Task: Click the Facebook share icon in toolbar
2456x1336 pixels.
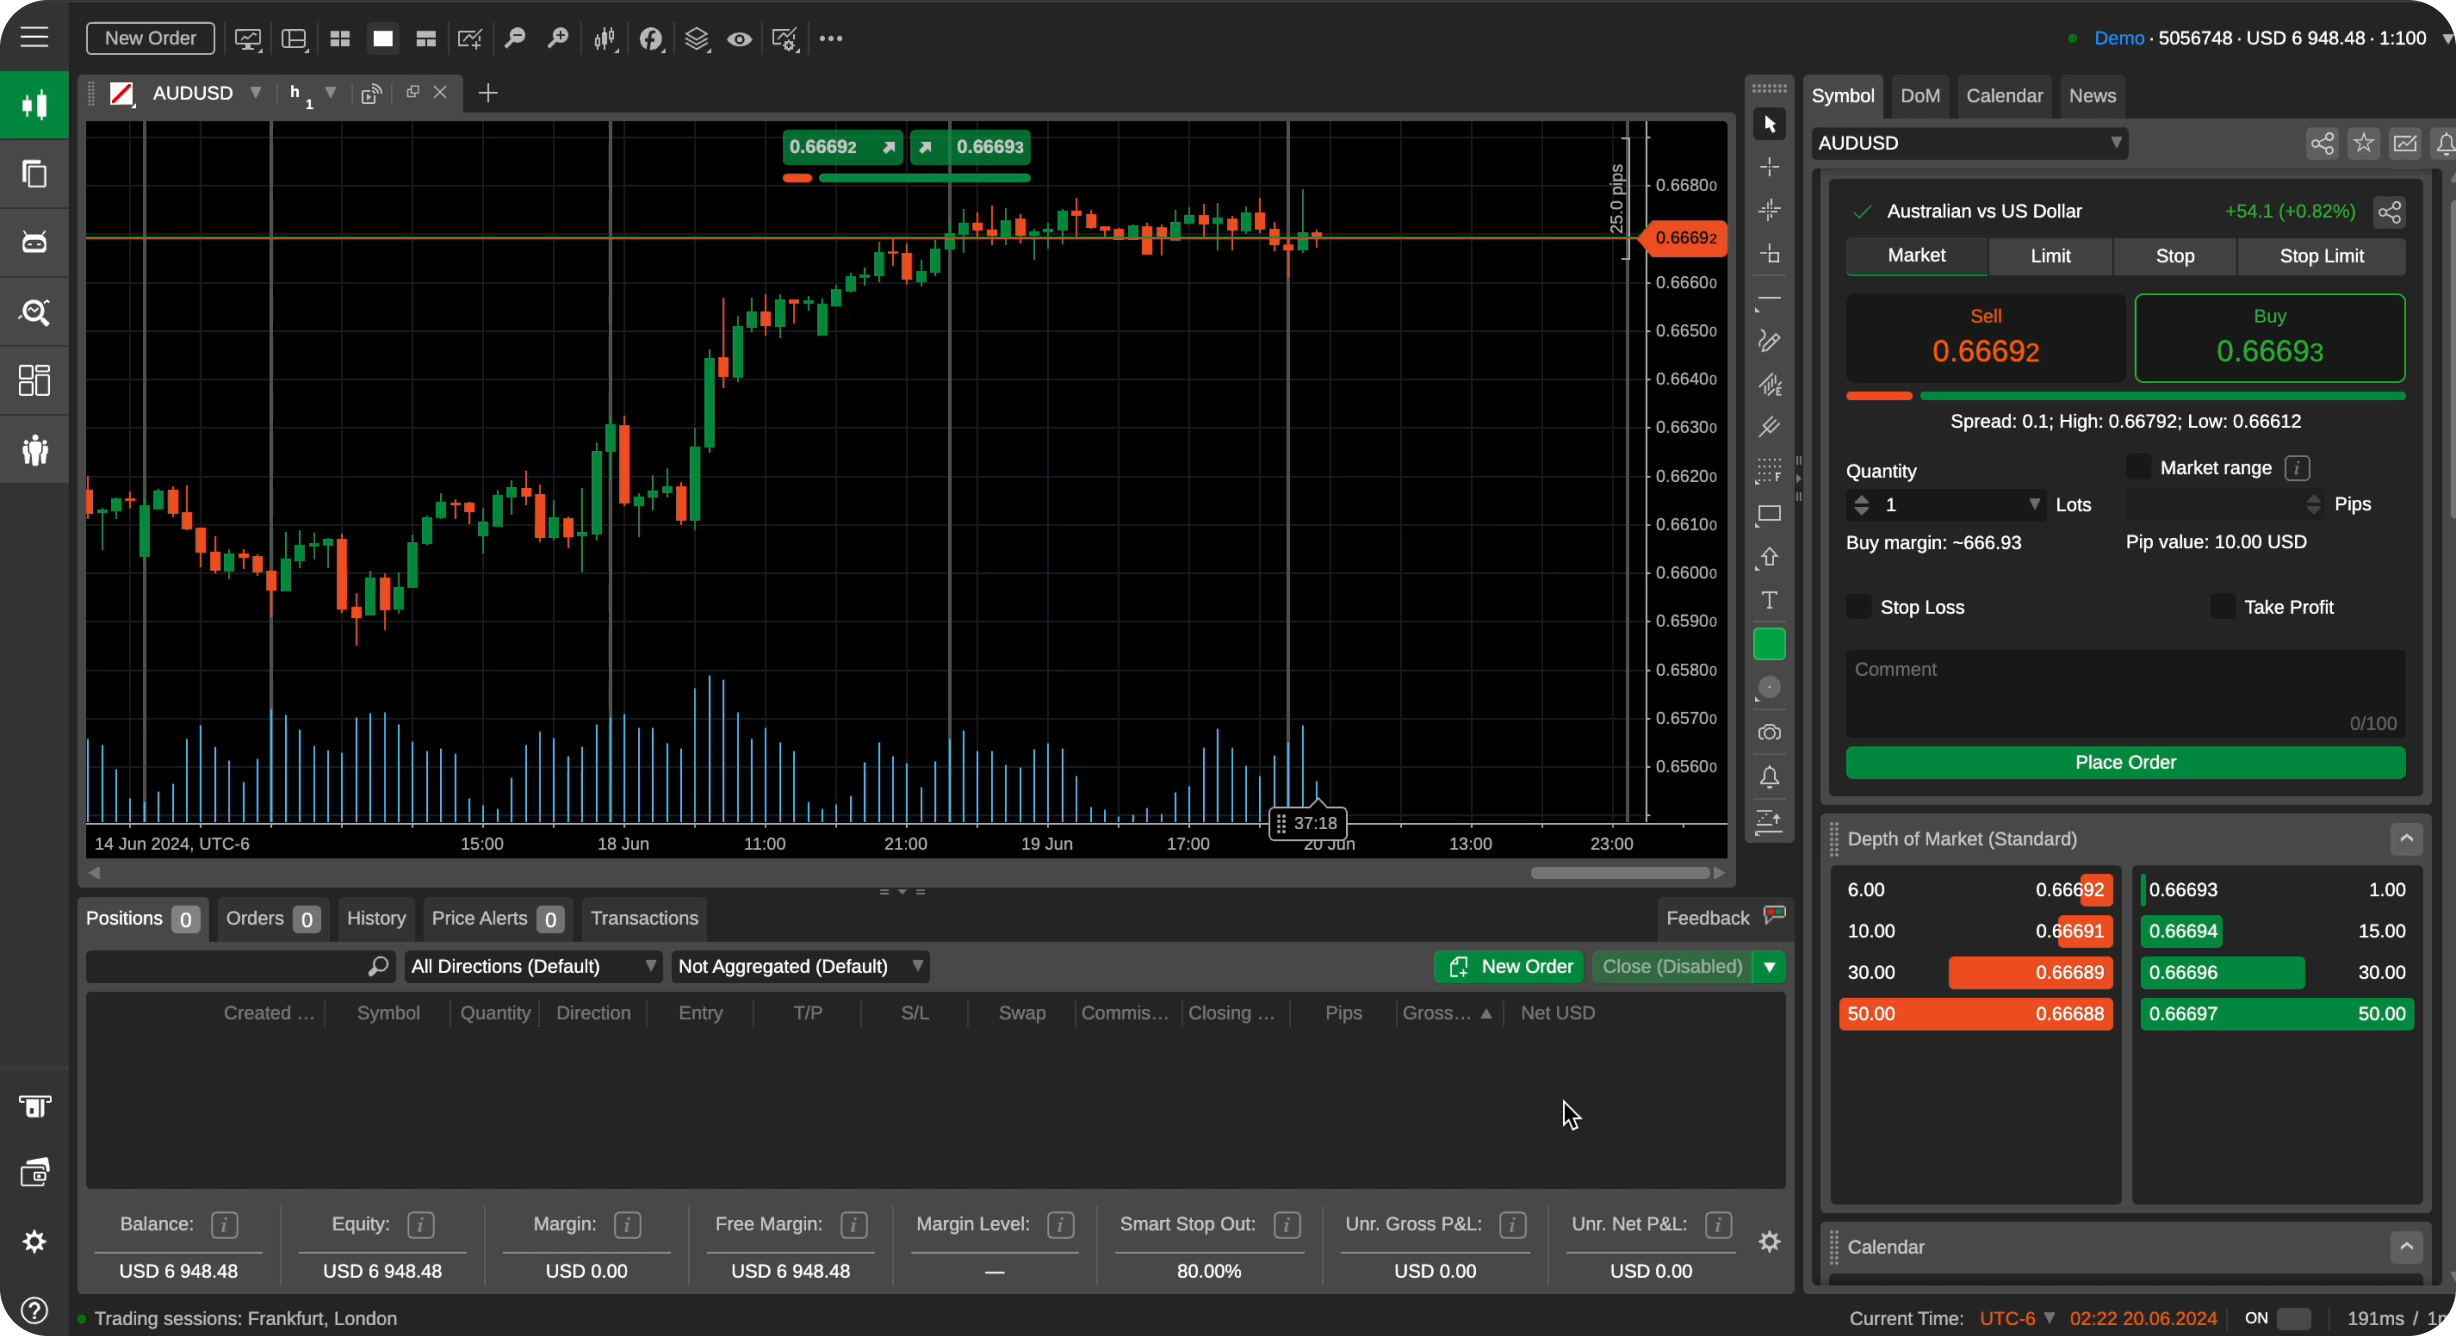Action: click(651, 39)
